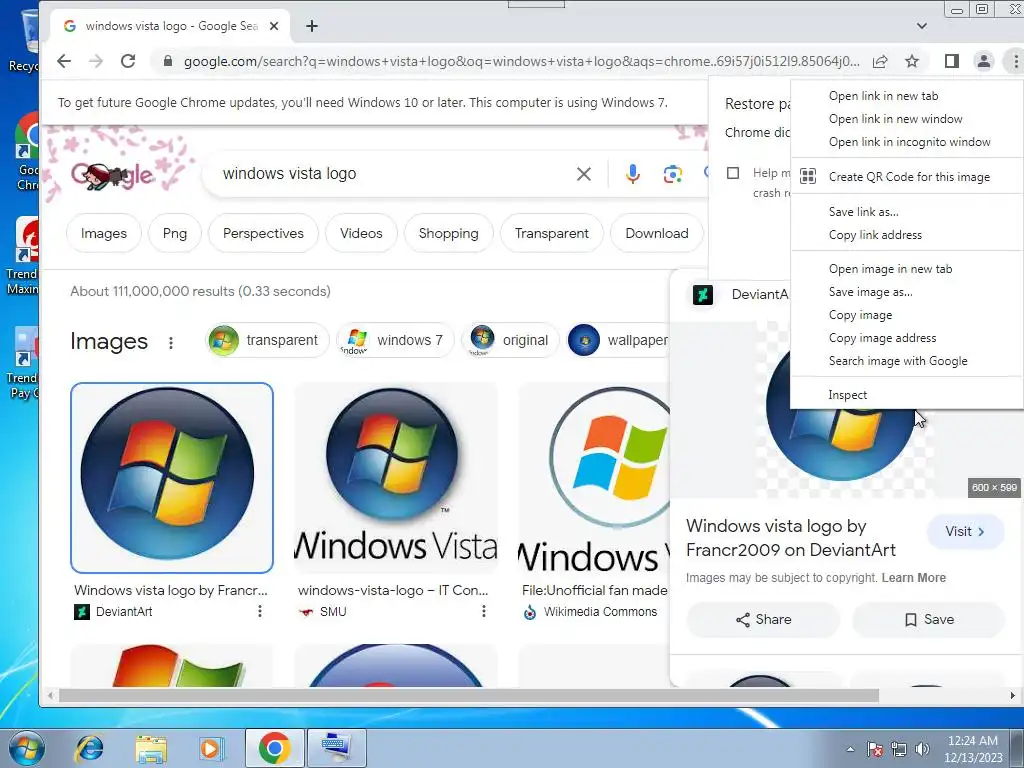Viewport: 1024px width, 768px height.
Task: Select the Images filter chip
Action: tap(104, 233)
